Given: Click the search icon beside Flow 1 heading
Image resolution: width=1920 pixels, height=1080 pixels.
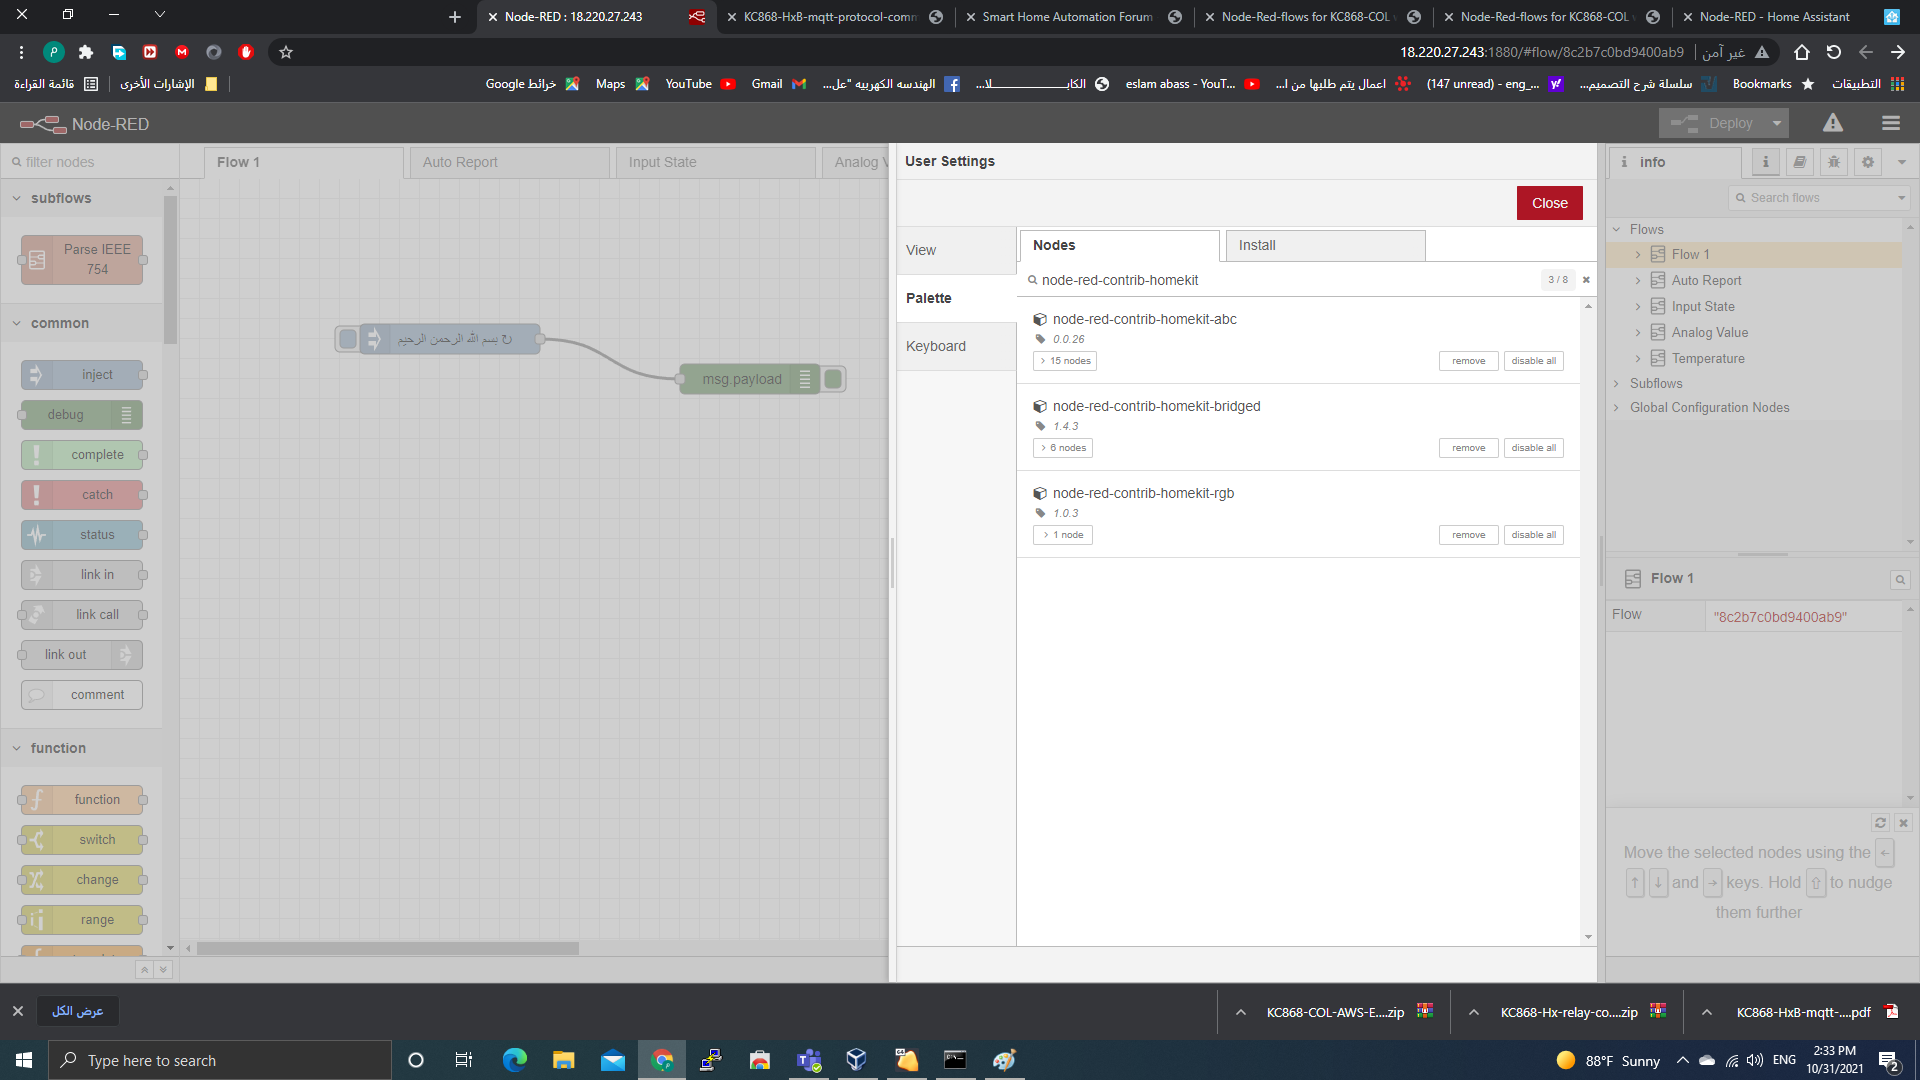Looking at the screenshot, I should [1900, 580].
